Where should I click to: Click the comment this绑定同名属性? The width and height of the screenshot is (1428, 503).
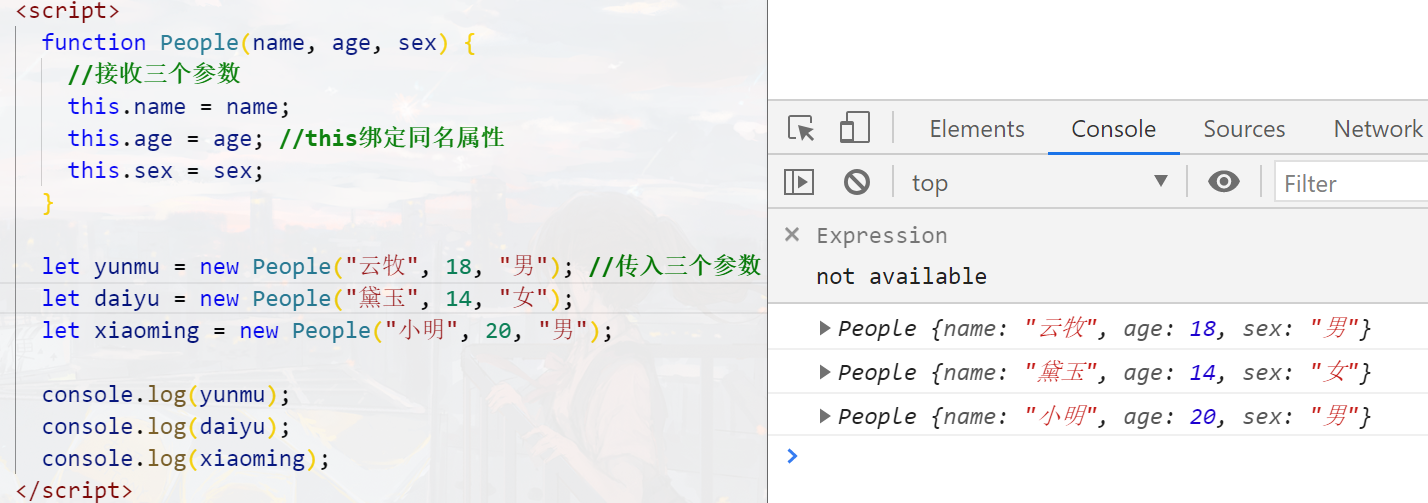[392, 138]
